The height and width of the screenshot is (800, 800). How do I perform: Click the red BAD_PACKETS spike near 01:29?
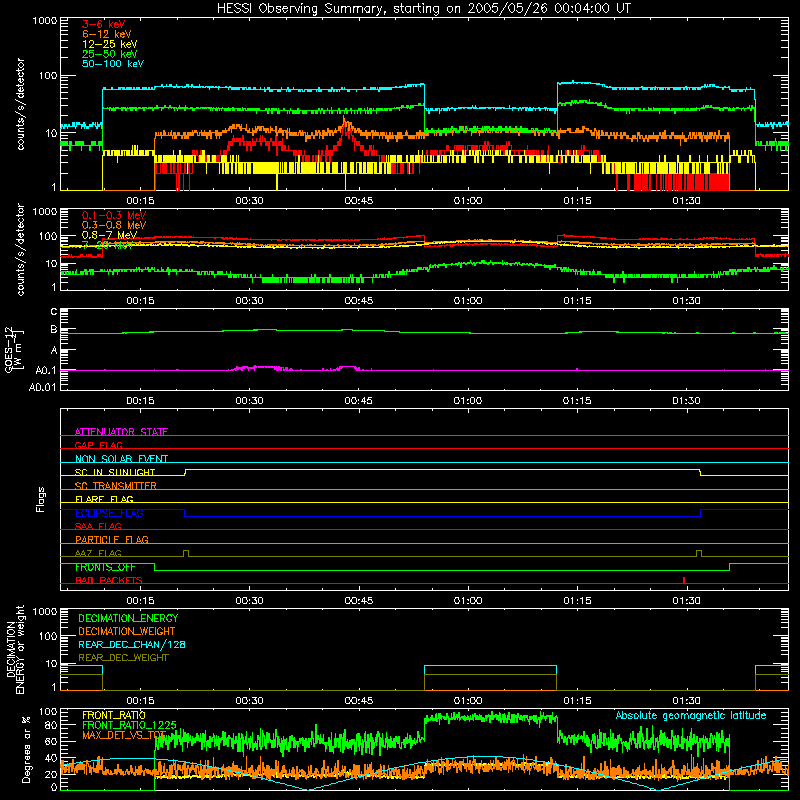(684, 580)
